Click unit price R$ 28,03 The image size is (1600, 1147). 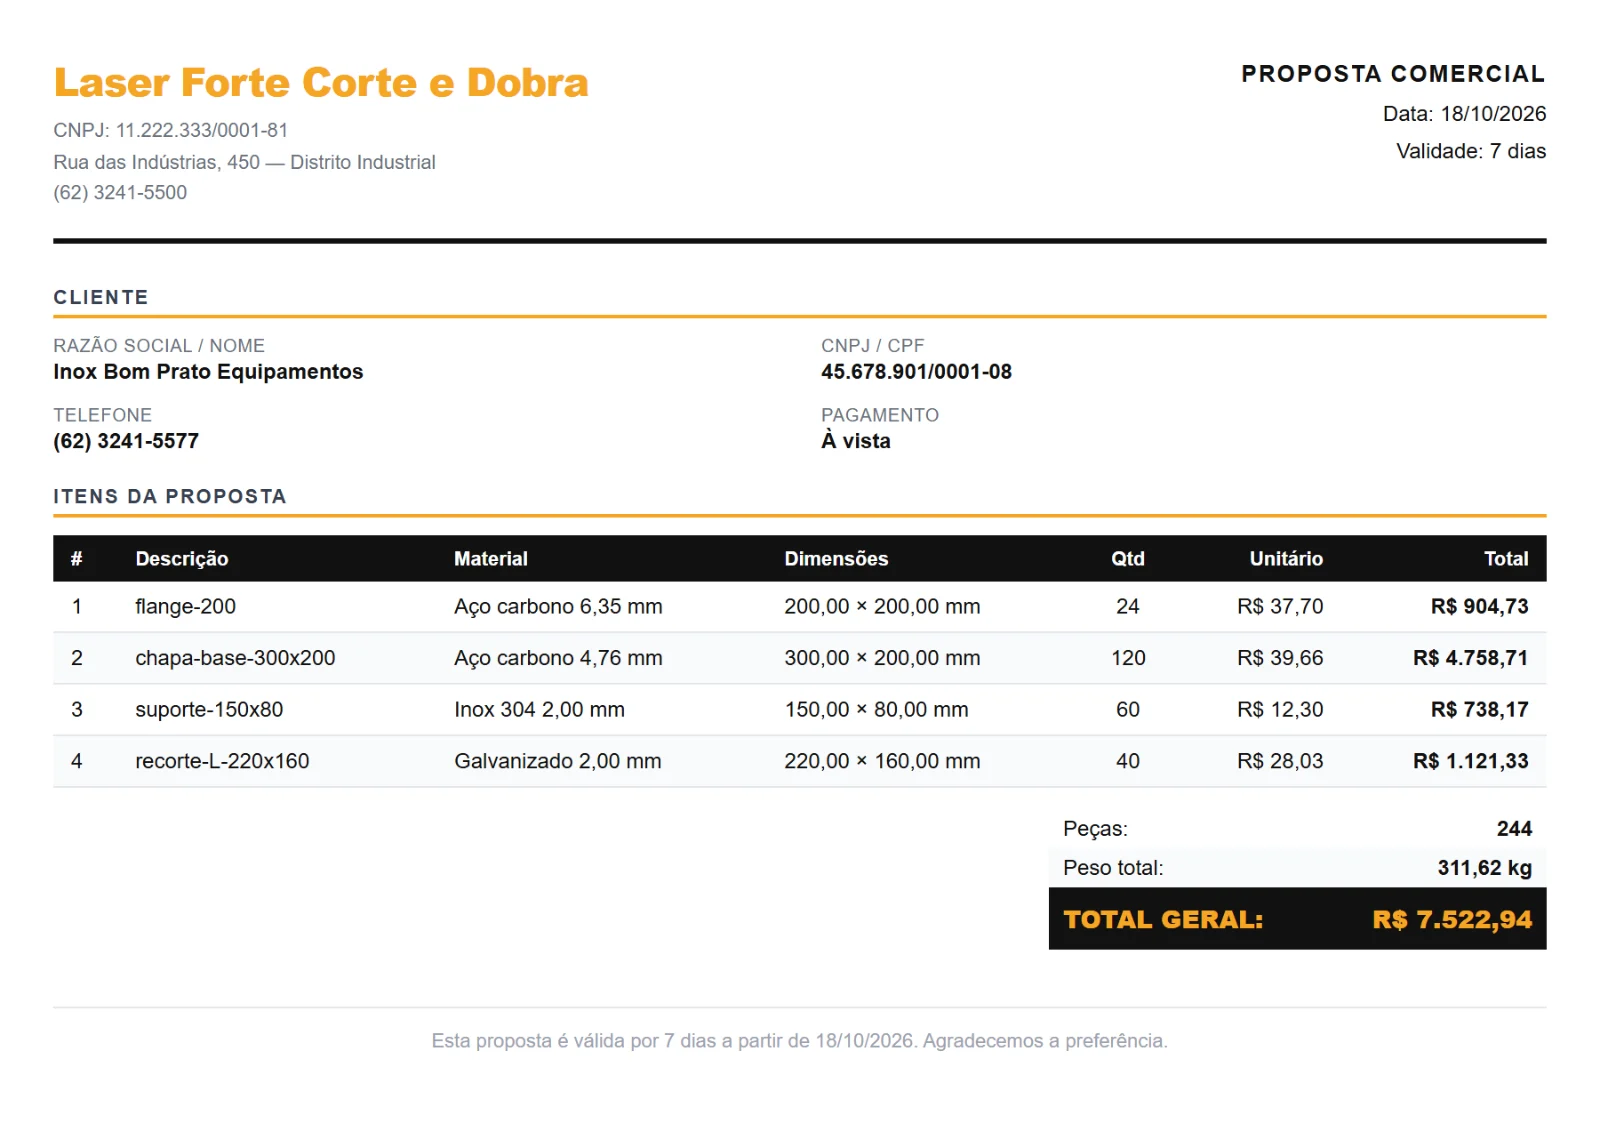click(x=1280, y=761)
